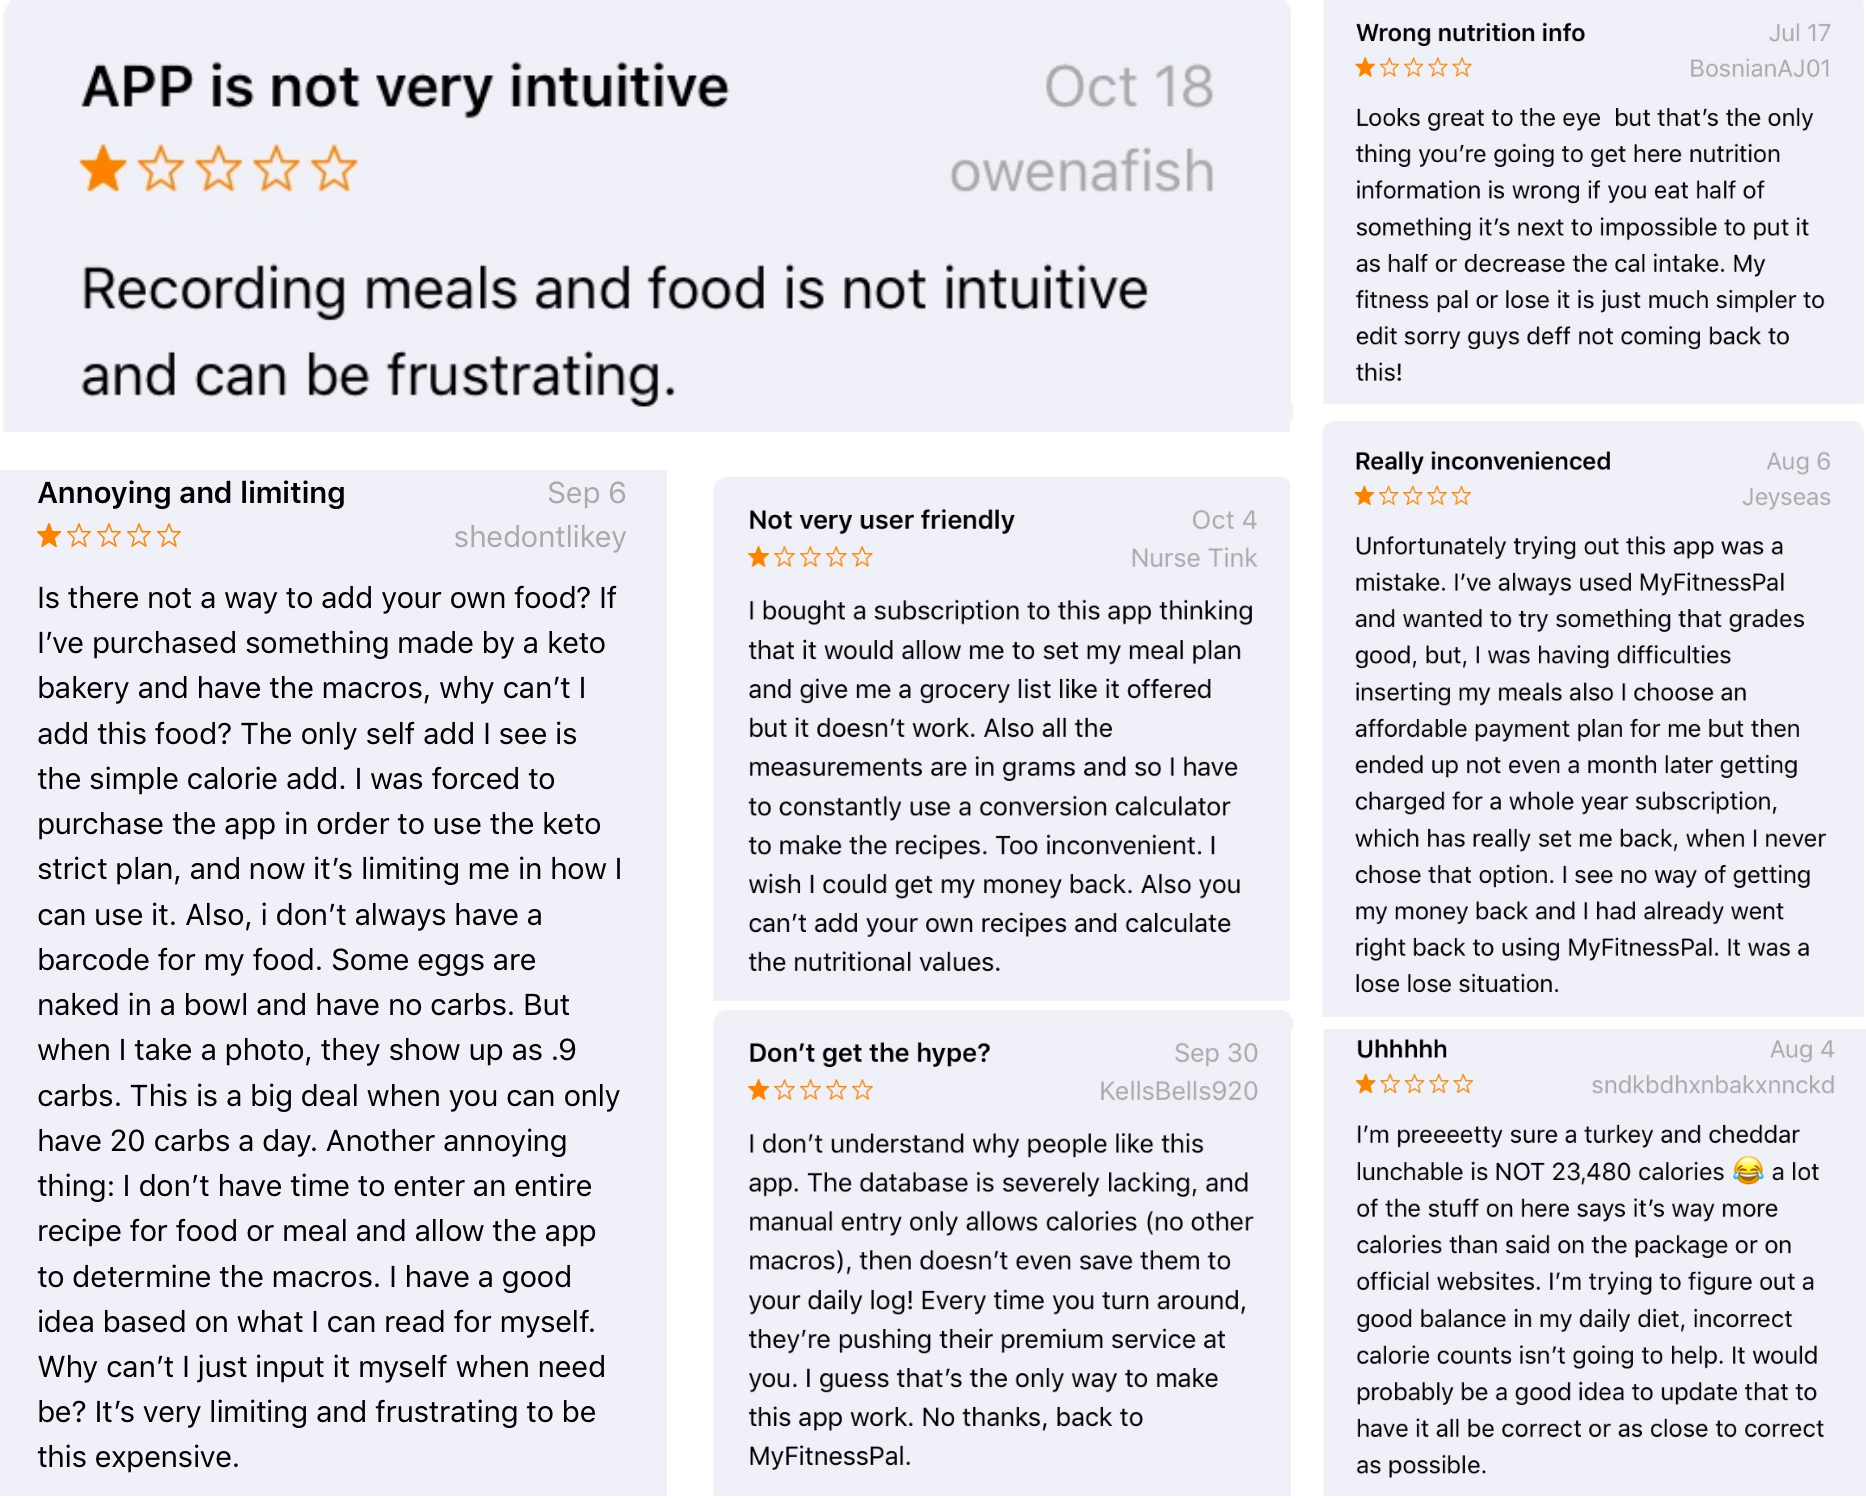Open the APP is not very intuitive title
The image size is (1866, 1499).
[x=405, y=86]
